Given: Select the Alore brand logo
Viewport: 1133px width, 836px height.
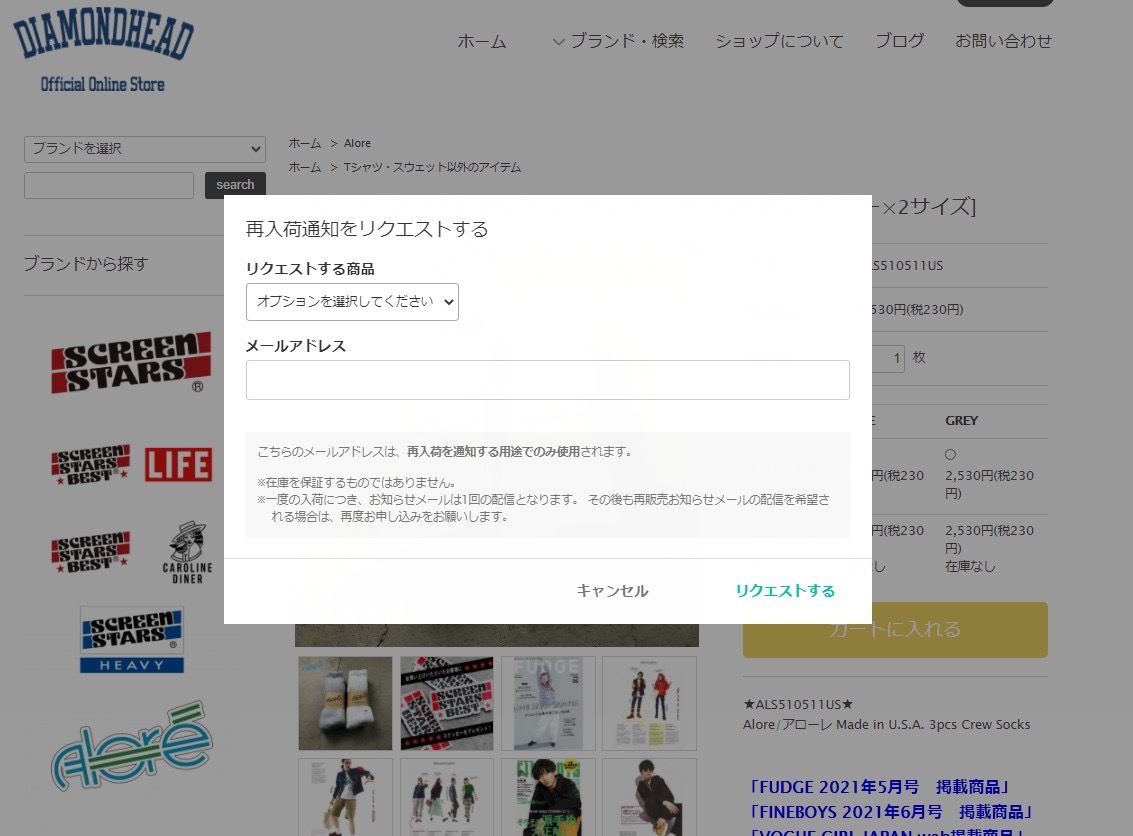Looking at the screenshot, I should coord(132,745).
